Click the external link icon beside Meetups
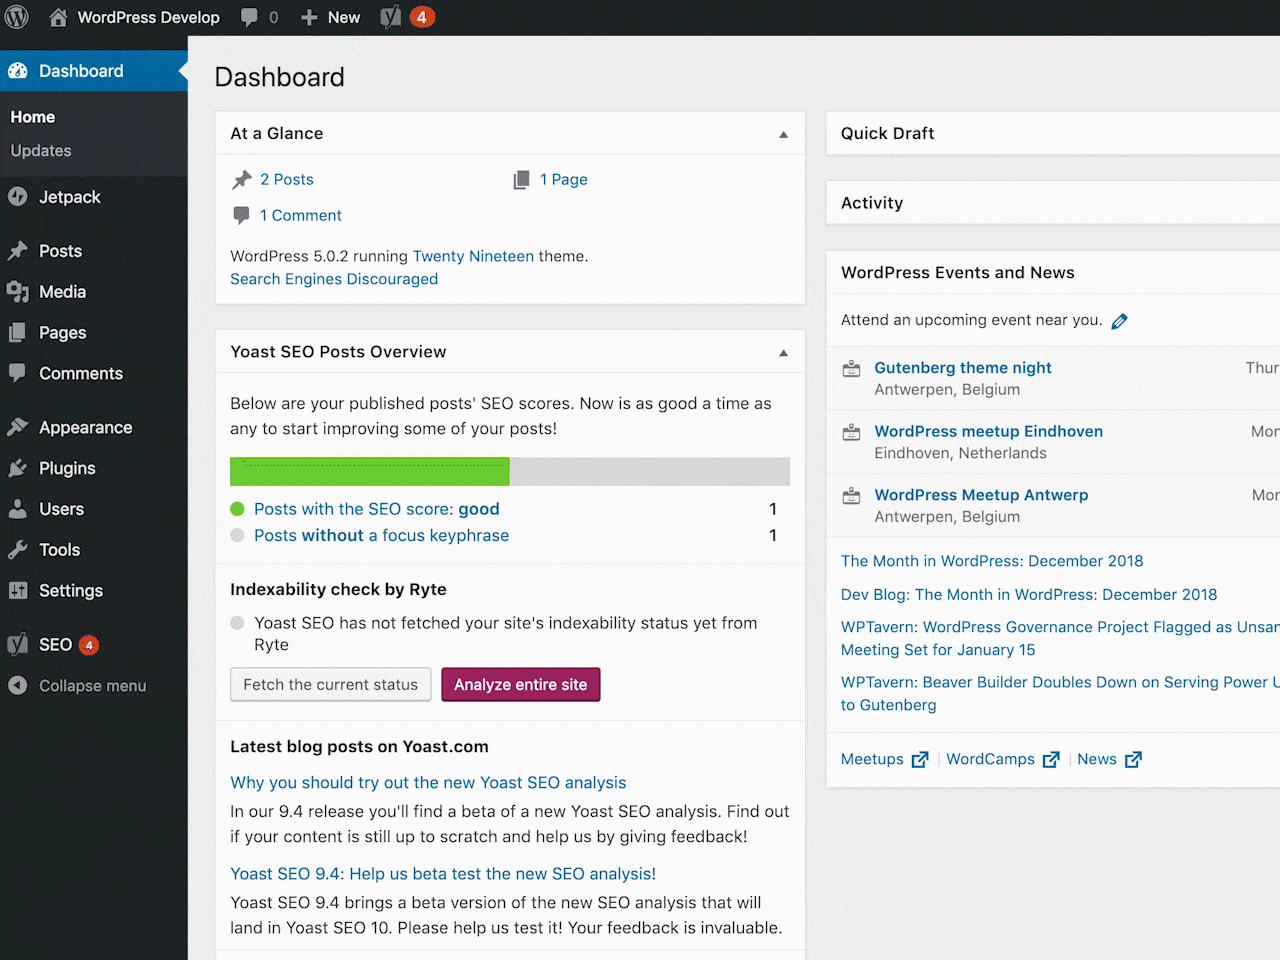1280x960 pixels. pos(920,760)
